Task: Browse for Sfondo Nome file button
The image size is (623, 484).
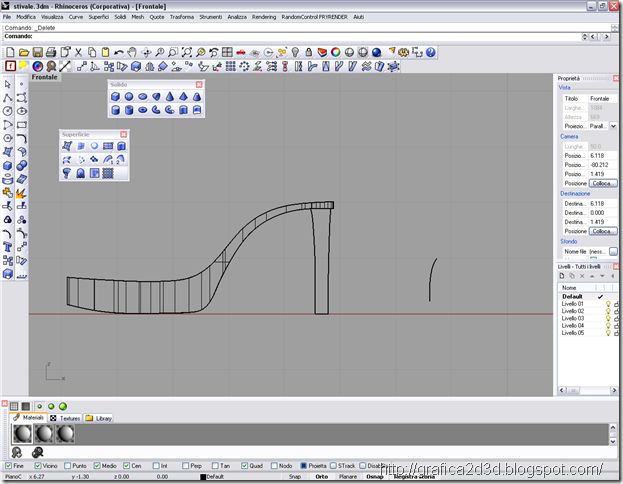Action: pos(613,251)
